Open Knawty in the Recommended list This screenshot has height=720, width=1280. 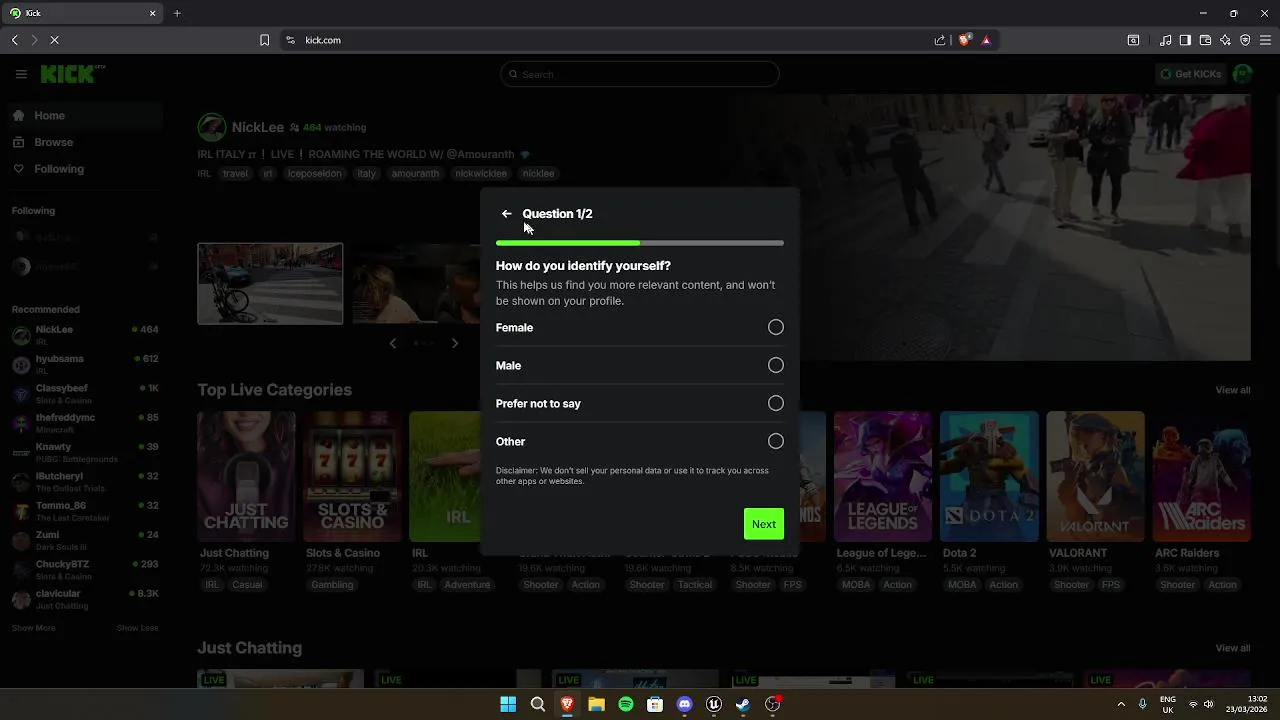click(x=85, y=452)
